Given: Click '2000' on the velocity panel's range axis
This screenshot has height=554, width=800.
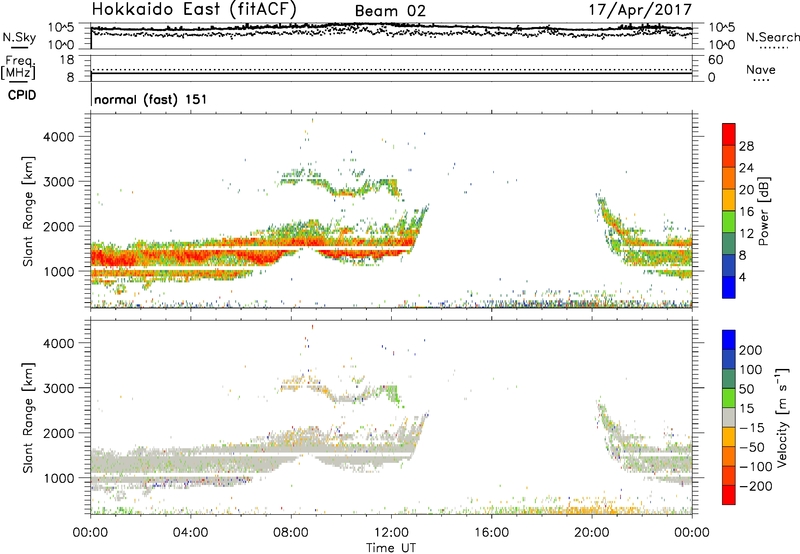Looking at the screenshot, I should [59, 433].
